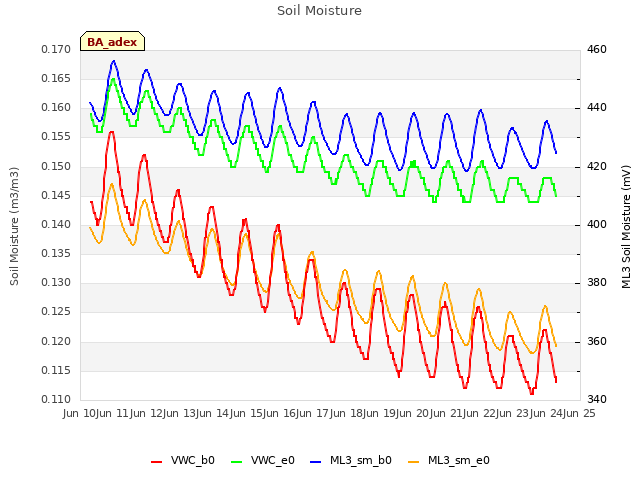This screenshot has height=480, width=640.
Task: Click the Jun 23 date label
Action: (513, 413)
